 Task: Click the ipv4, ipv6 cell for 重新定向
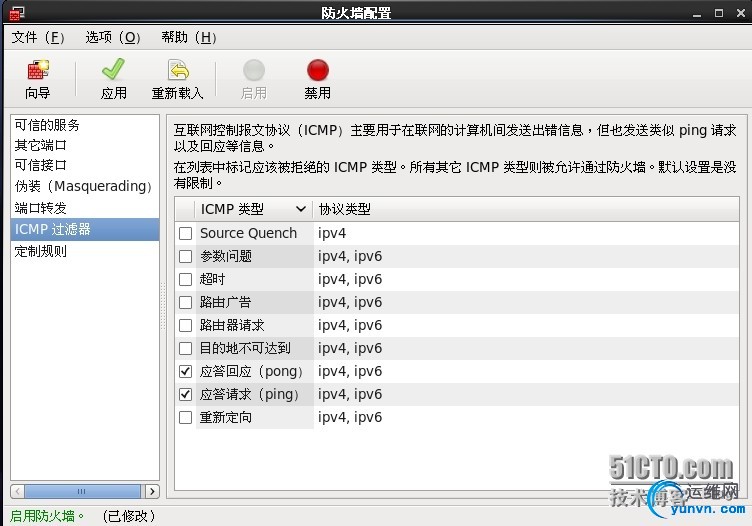click(x=350, y=417)
